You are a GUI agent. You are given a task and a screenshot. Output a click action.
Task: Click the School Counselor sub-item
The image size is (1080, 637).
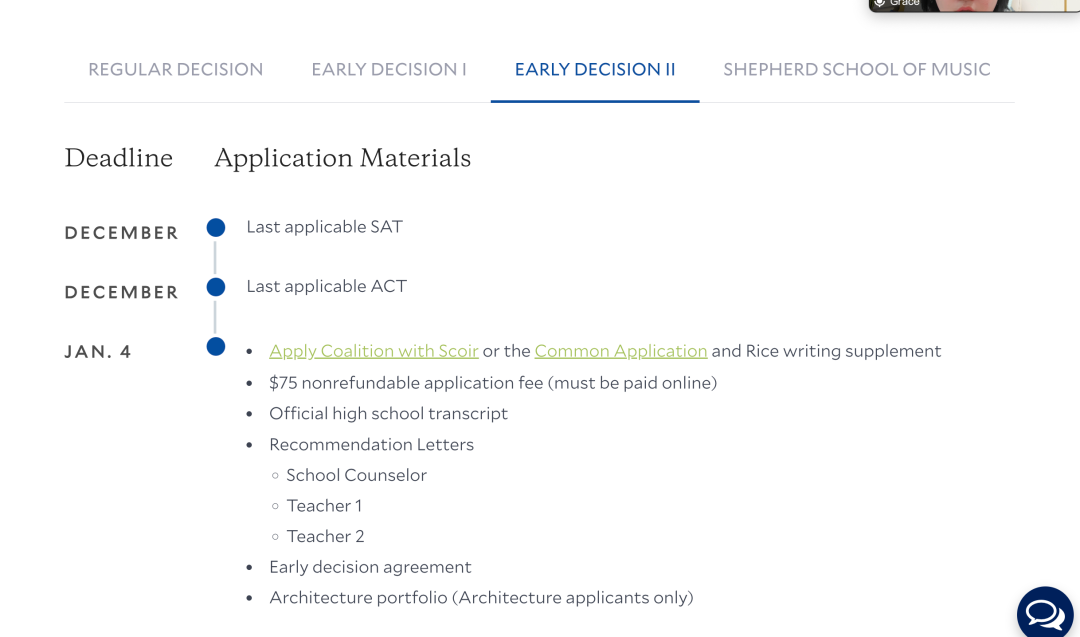pyautogui.click(x=356, y=475)
